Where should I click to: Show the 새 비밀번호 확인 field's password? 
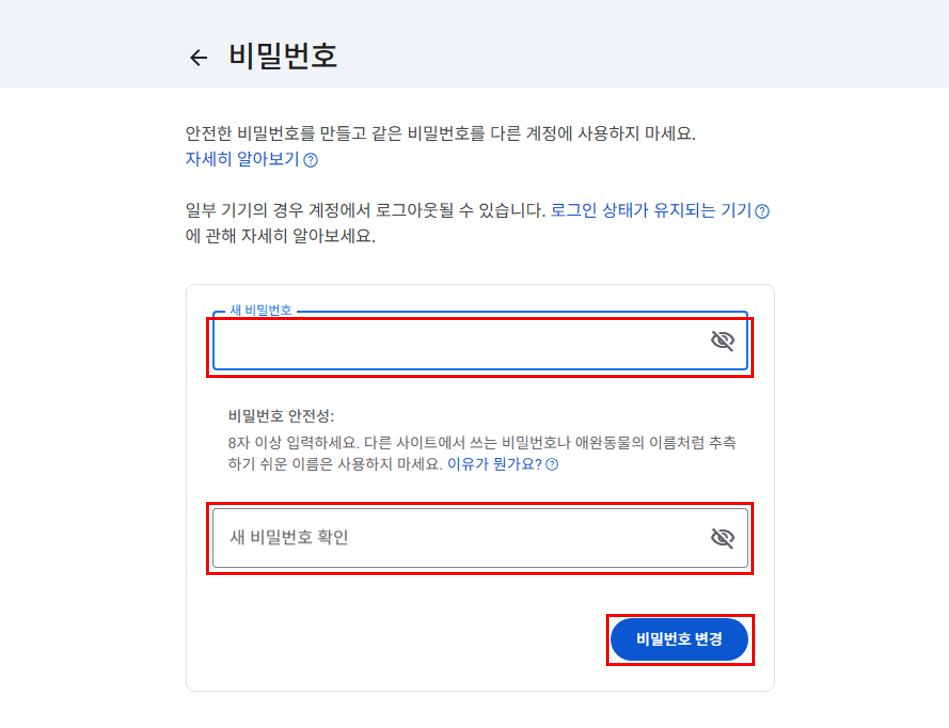pos(722,538)
